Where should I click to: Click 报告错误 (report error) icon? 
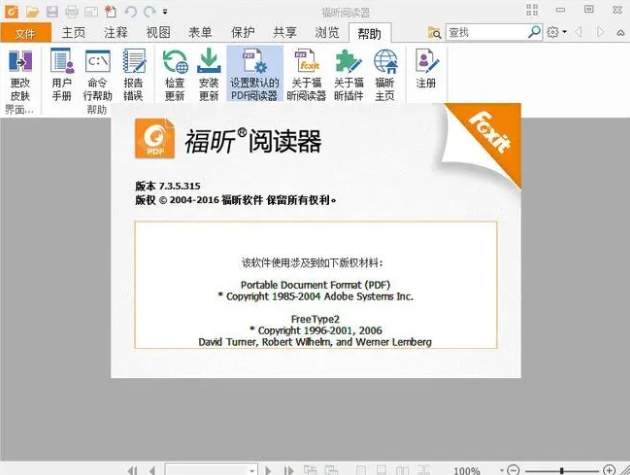pos(133,75)
